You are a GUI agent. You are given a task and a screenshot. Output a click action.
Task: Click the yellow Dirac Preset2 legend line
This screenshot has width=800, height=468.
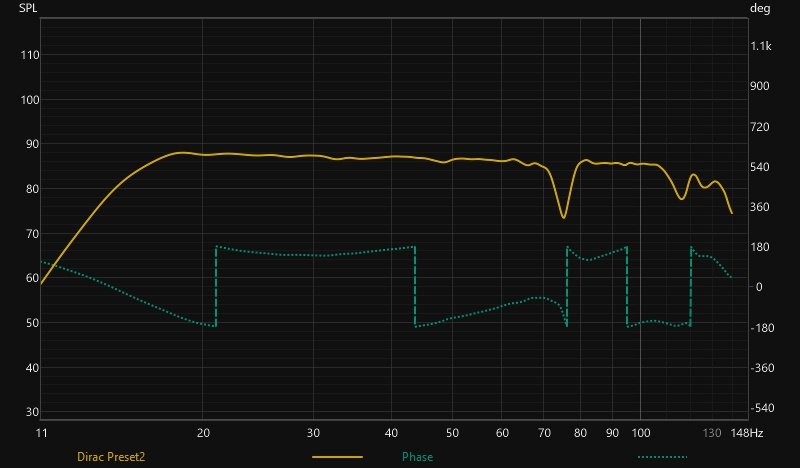pos(337,457)
